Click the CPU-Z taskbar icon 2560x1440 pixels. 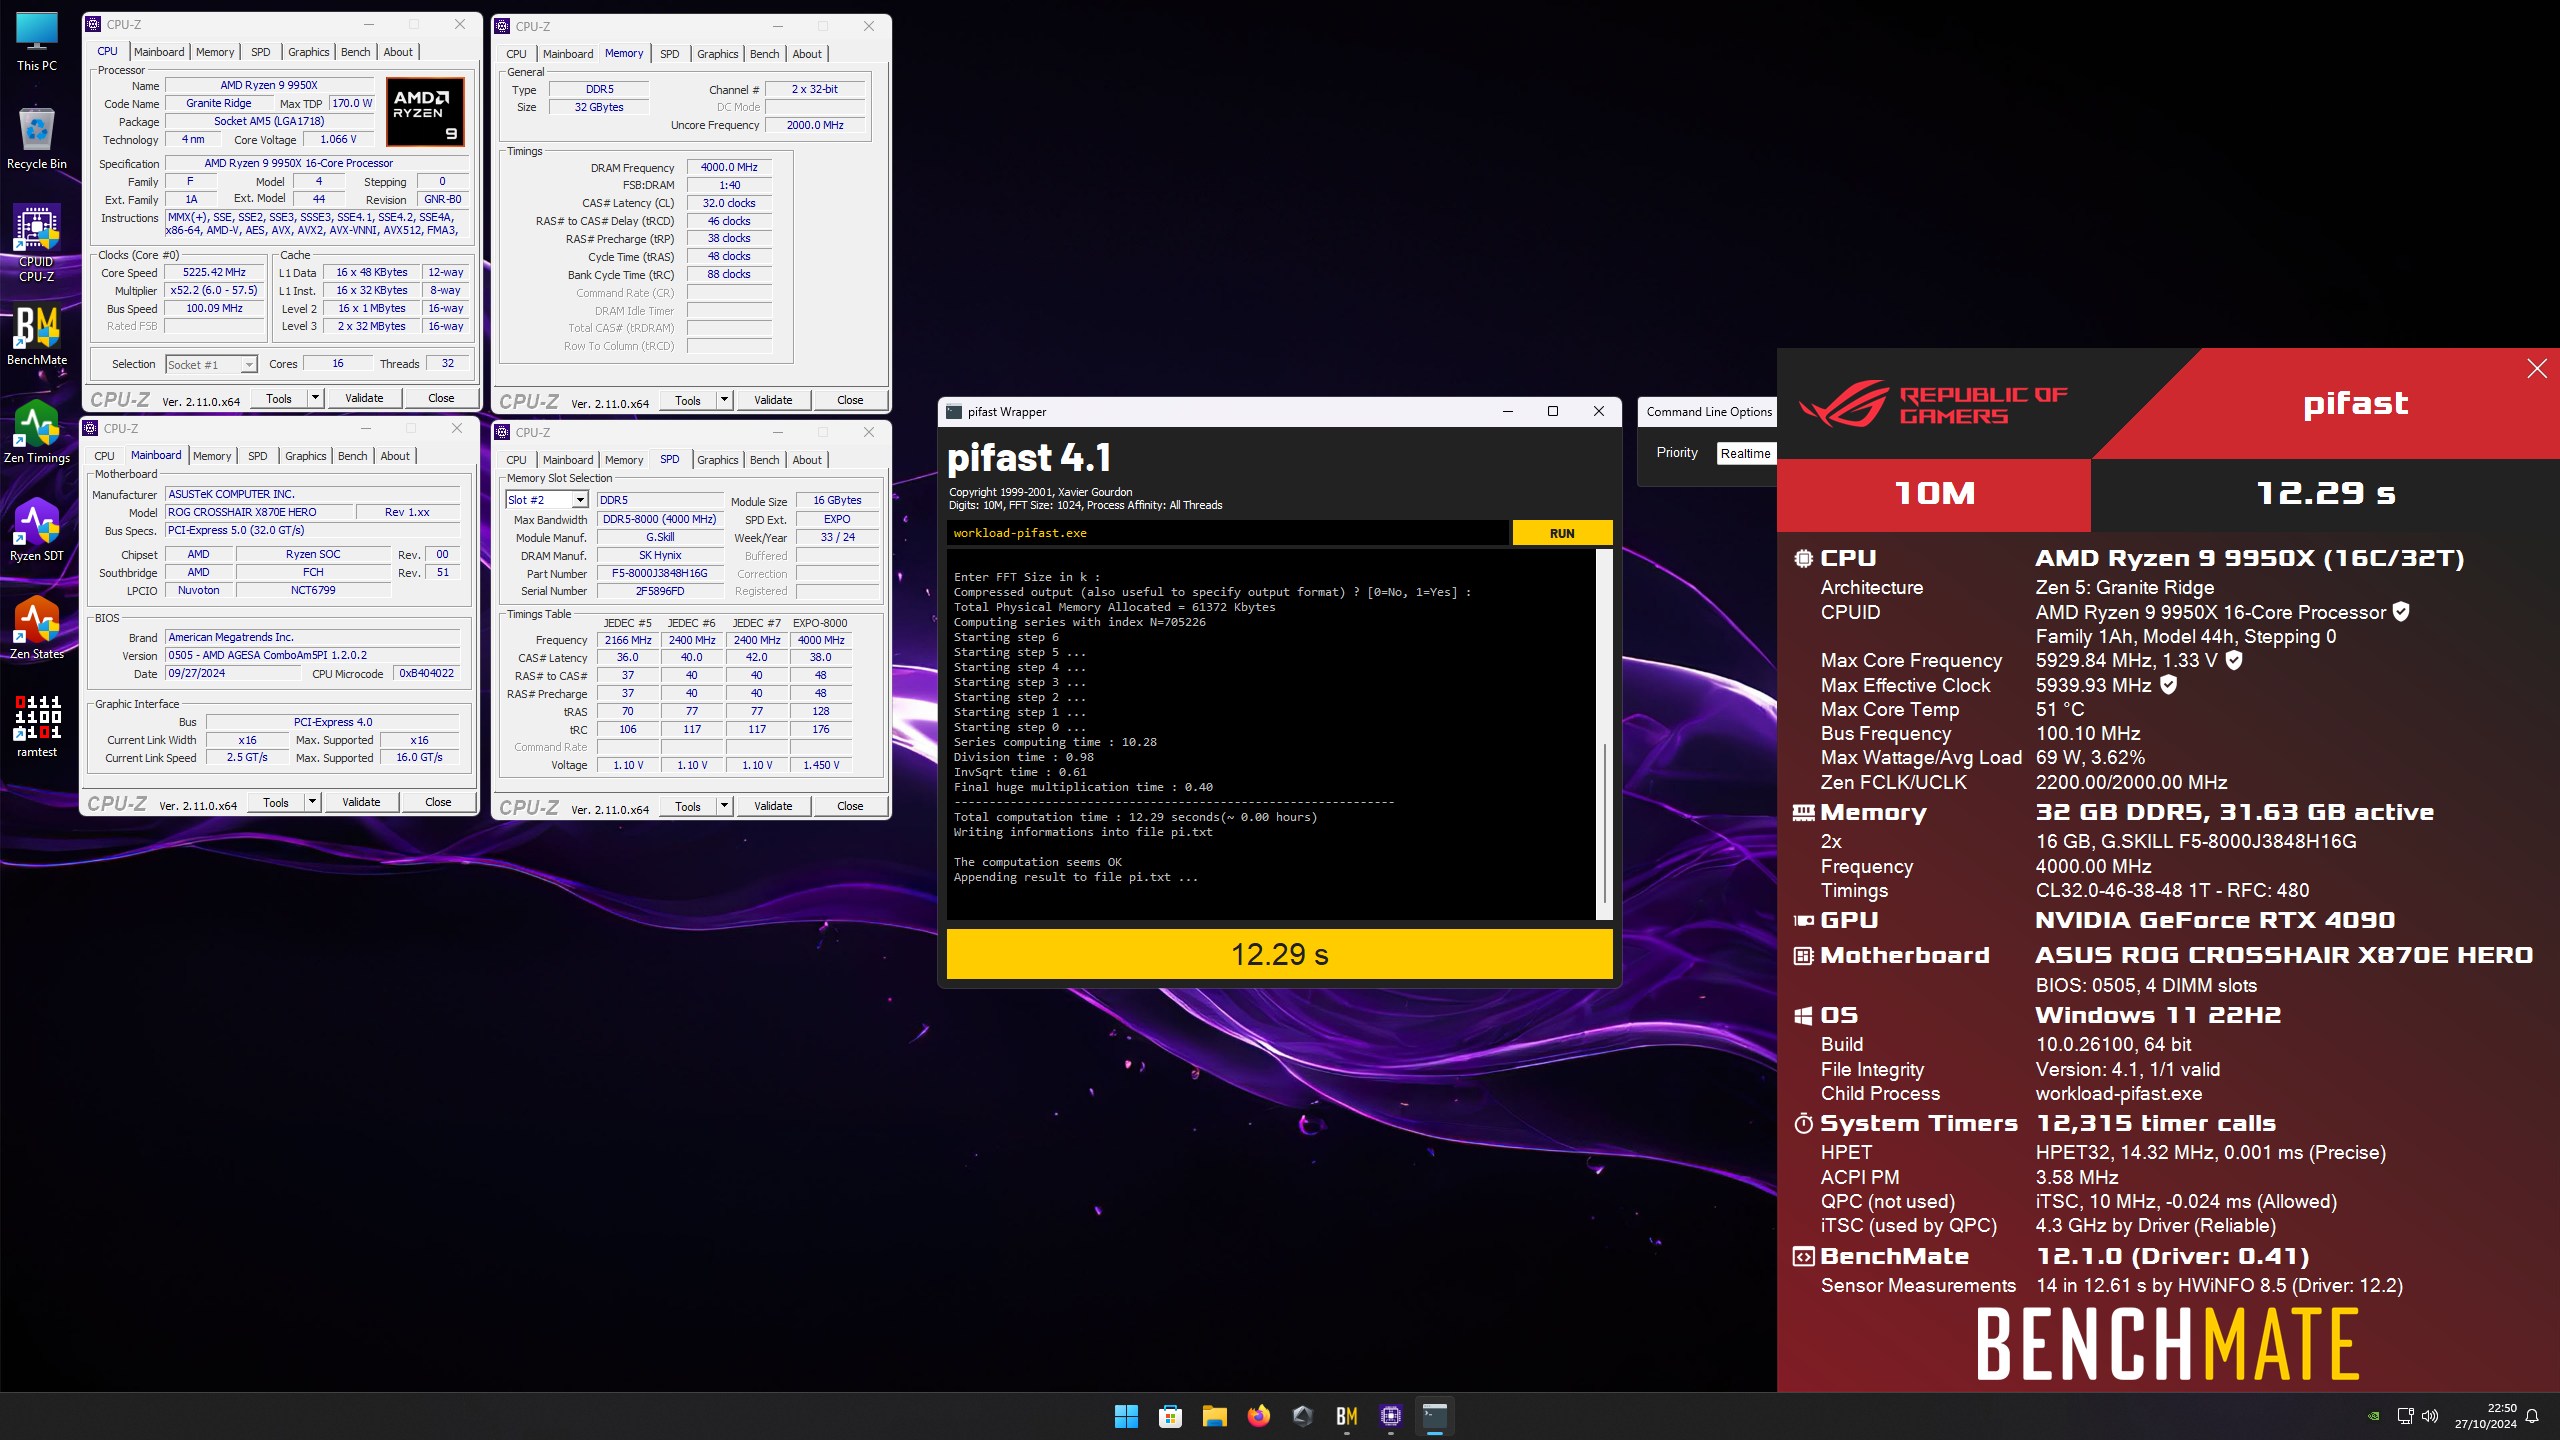1390,1416
